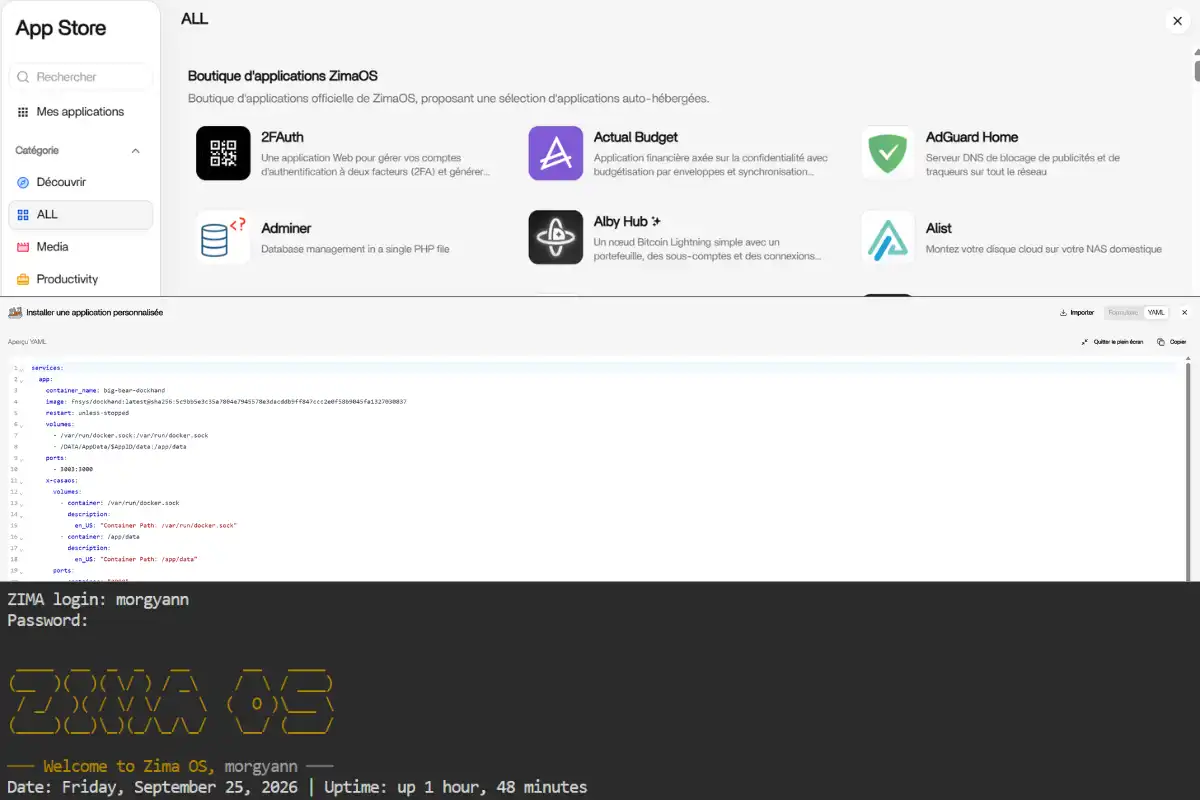Close the custom application installer dialog
The image size is (1200, 800).
[x=1184, y=312]
